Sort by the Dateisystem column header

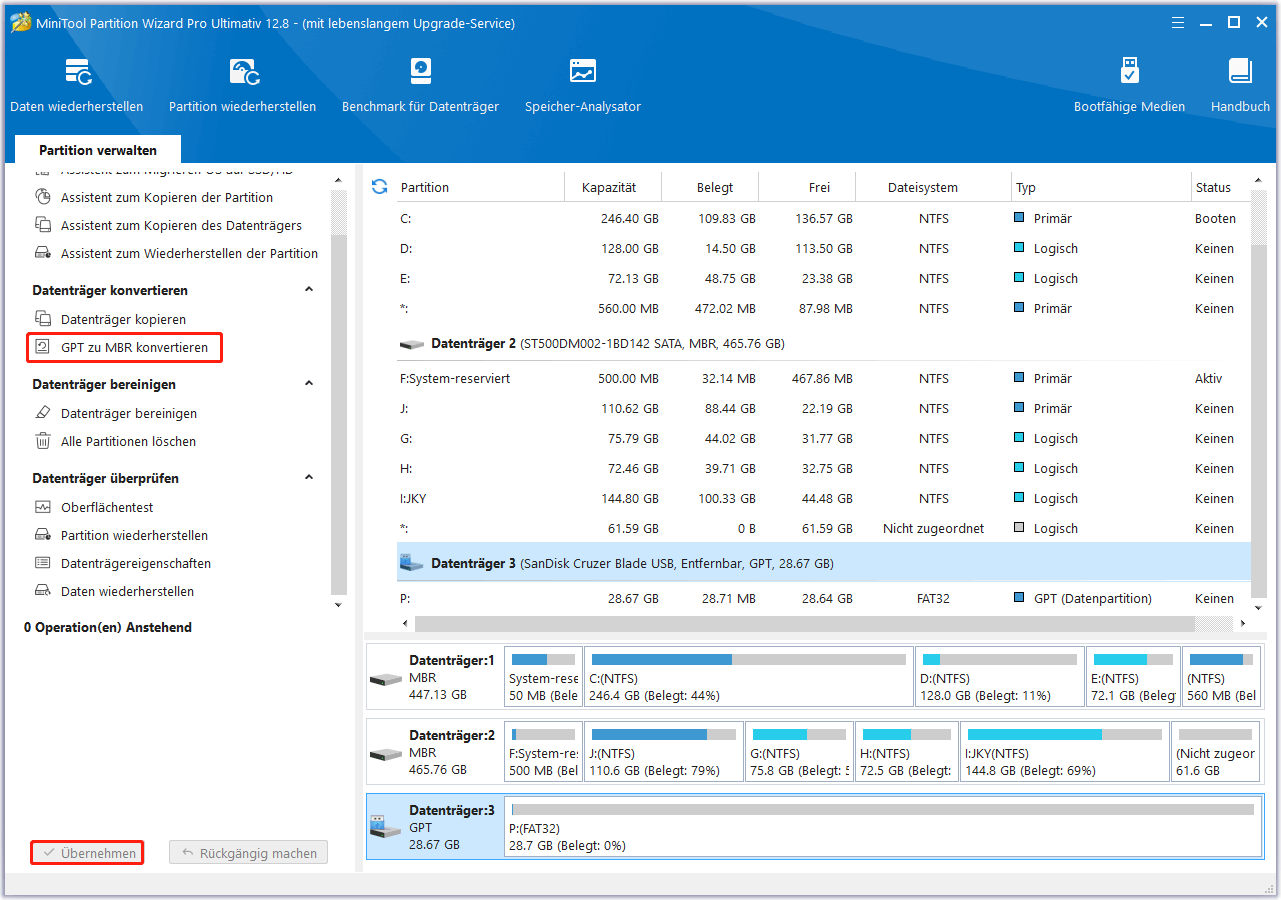(x=934, y=187)
